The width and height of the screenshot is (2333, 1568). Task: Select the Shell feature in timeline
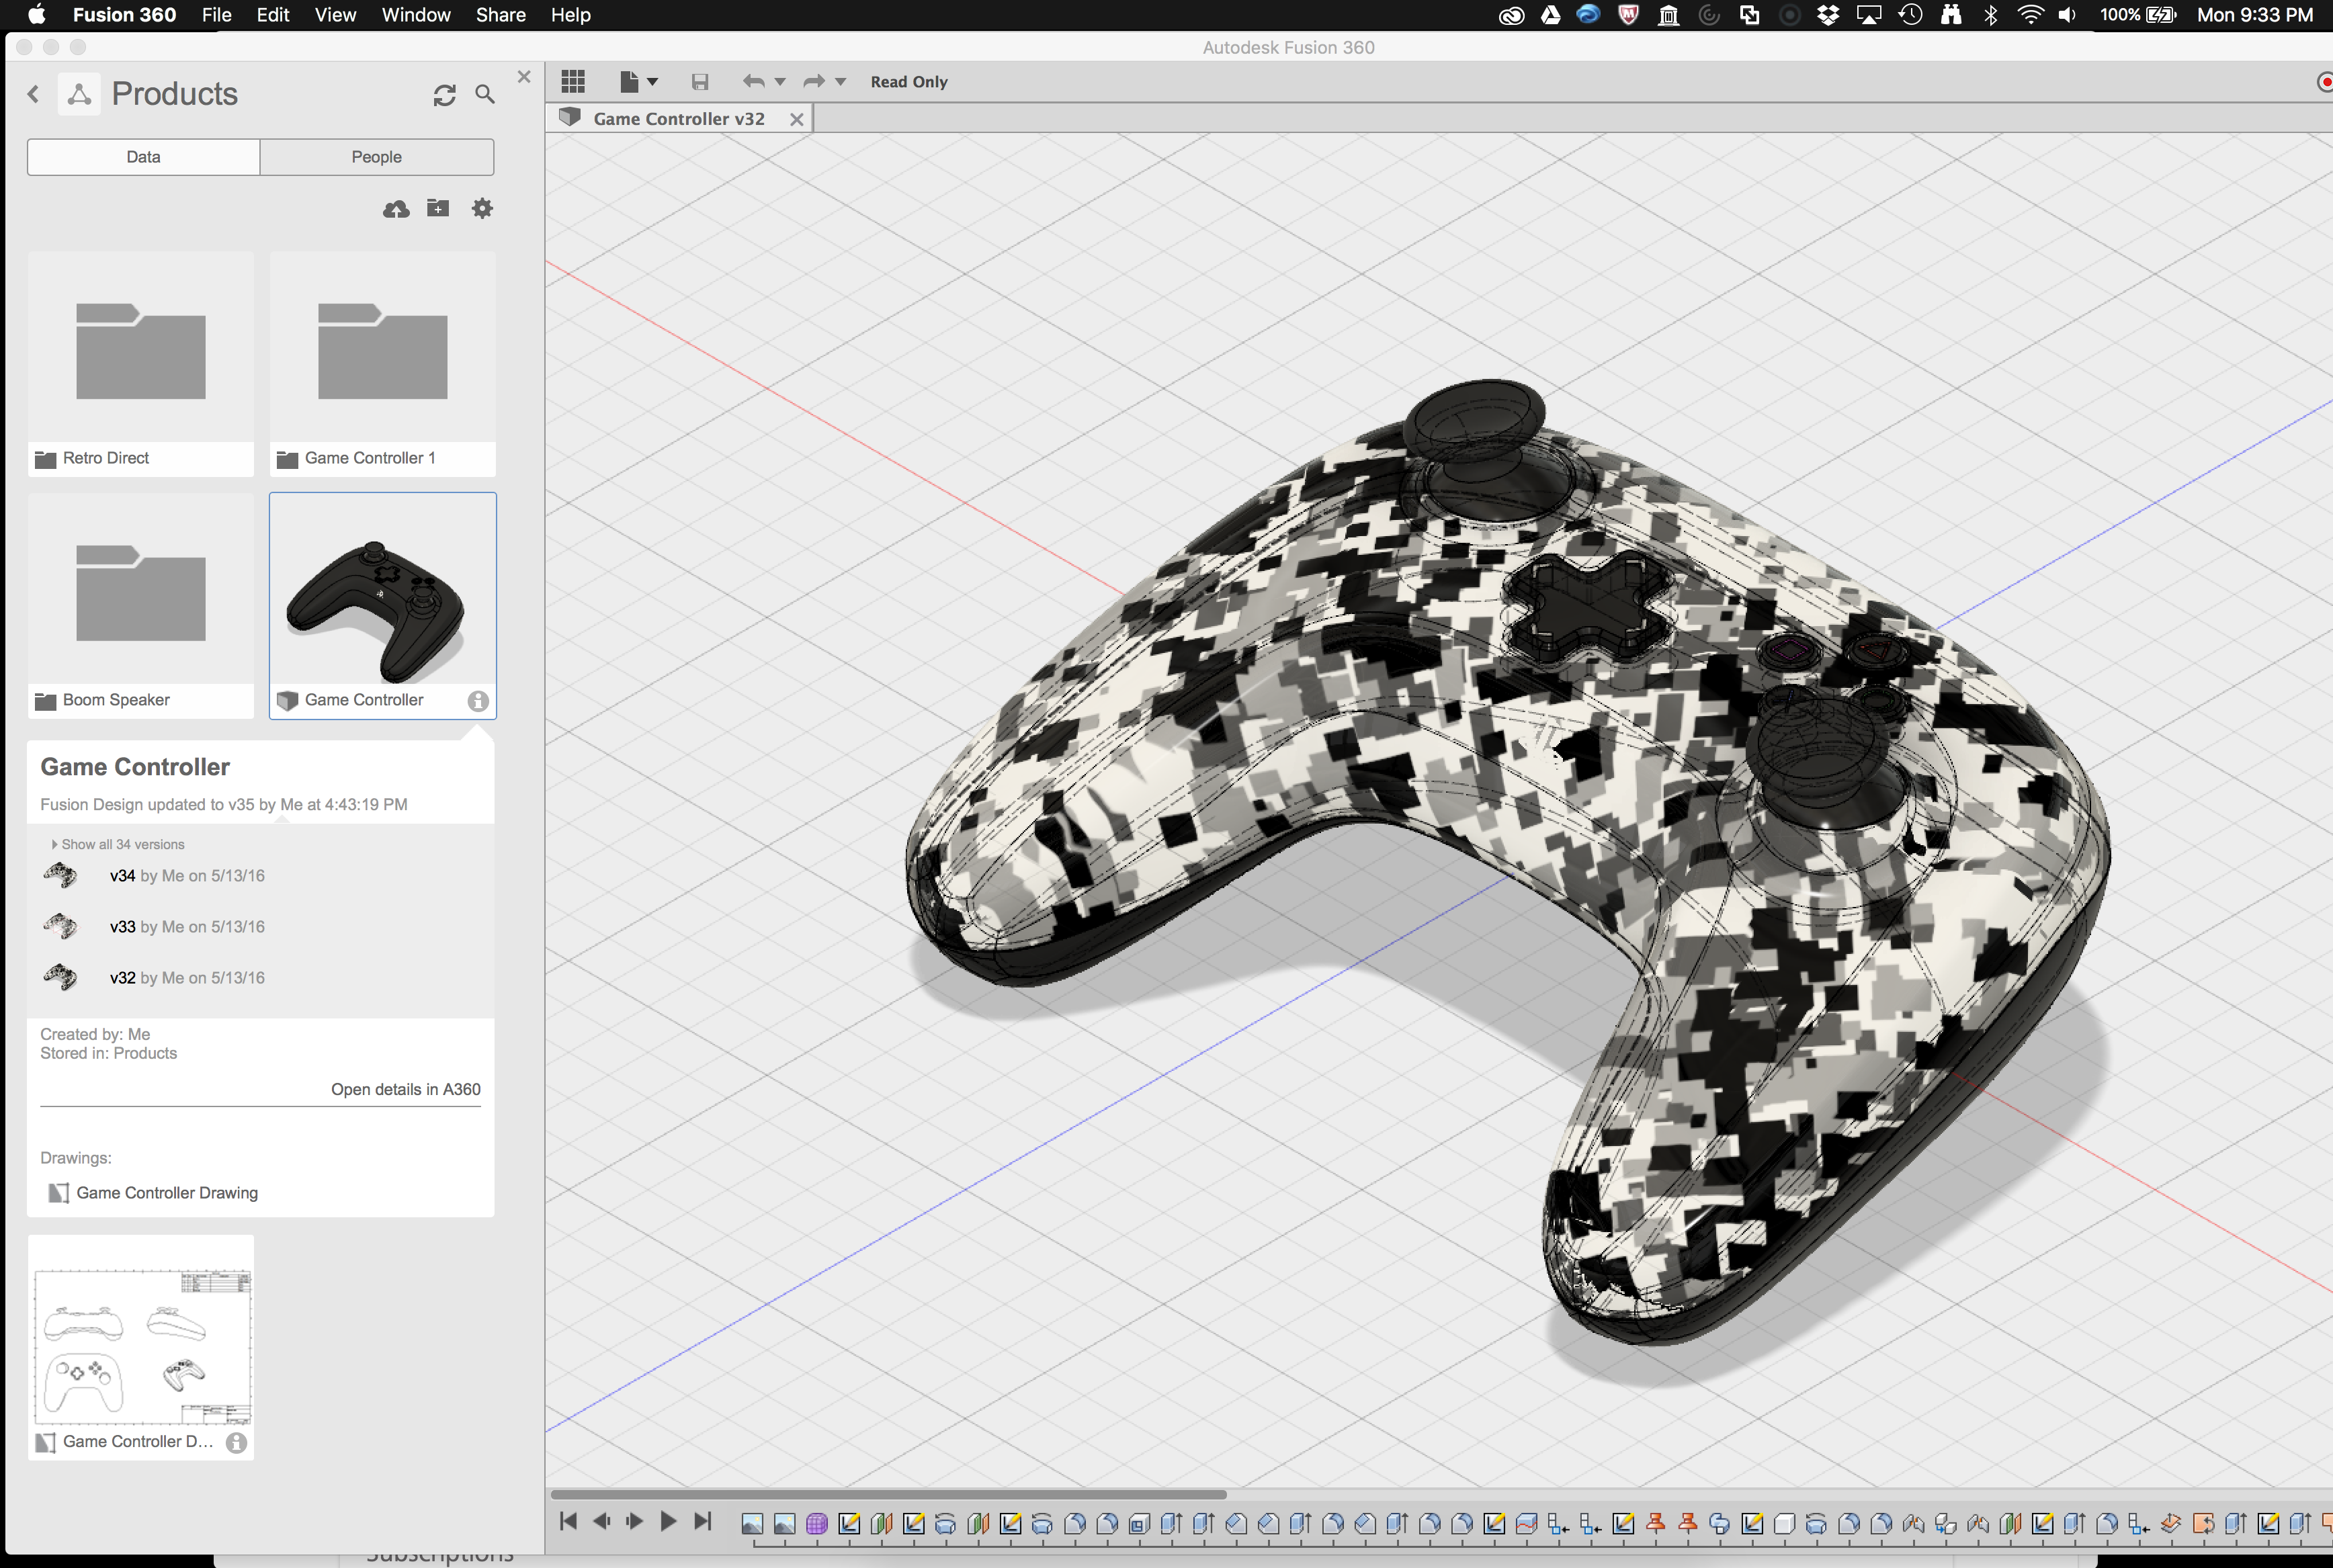point(1139,1524)
